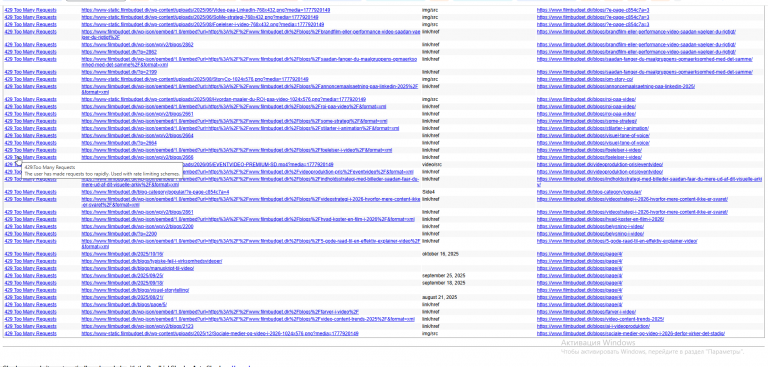
Task: Open the Hvordan-maaler-du-ROI image URL
Action: click(x=223, y=99)
